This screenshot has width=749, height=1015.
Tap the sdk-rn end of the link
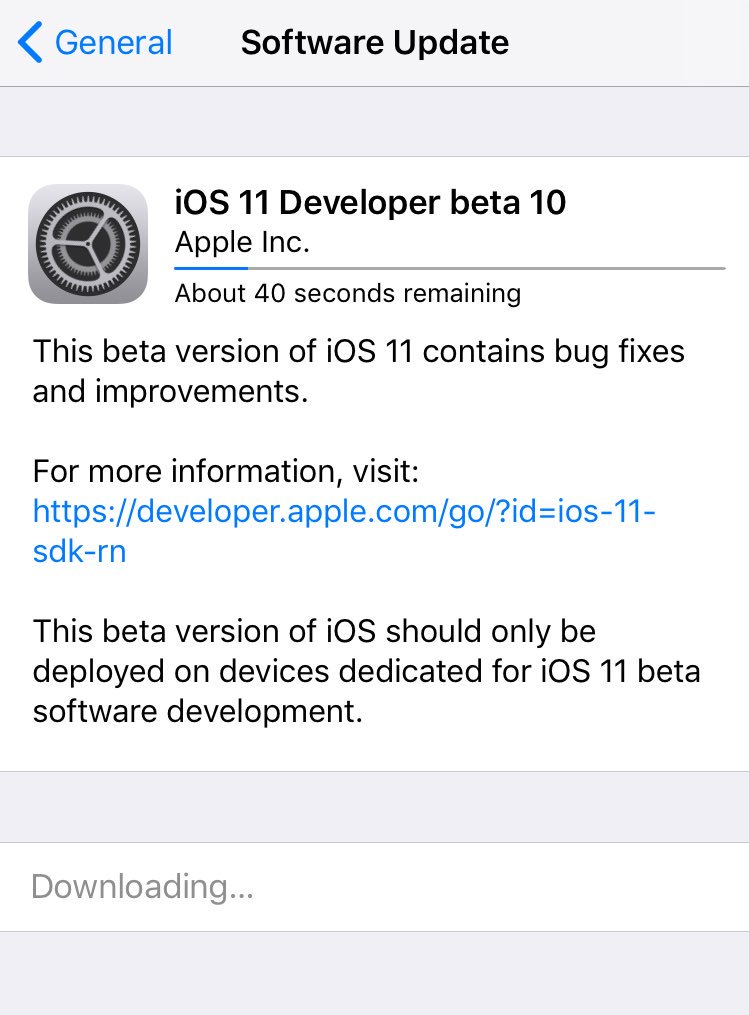(80, 552)
